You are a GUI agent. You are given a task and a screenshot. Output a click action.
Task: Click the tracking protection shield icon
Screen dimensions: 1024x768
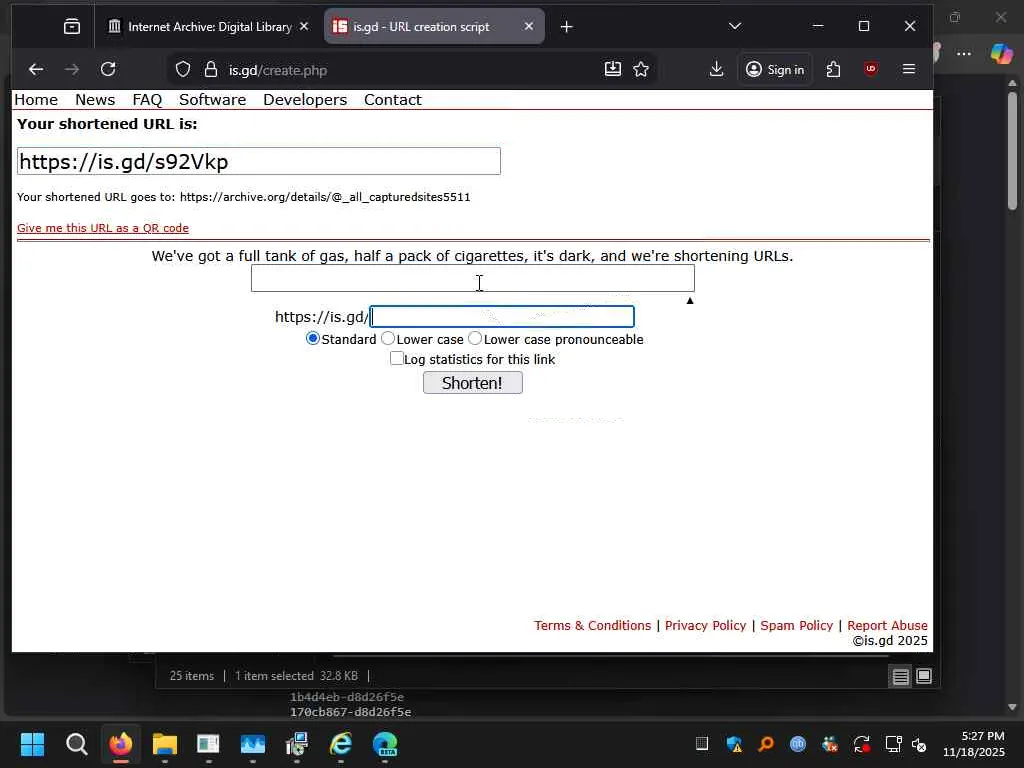pos(183,69)
